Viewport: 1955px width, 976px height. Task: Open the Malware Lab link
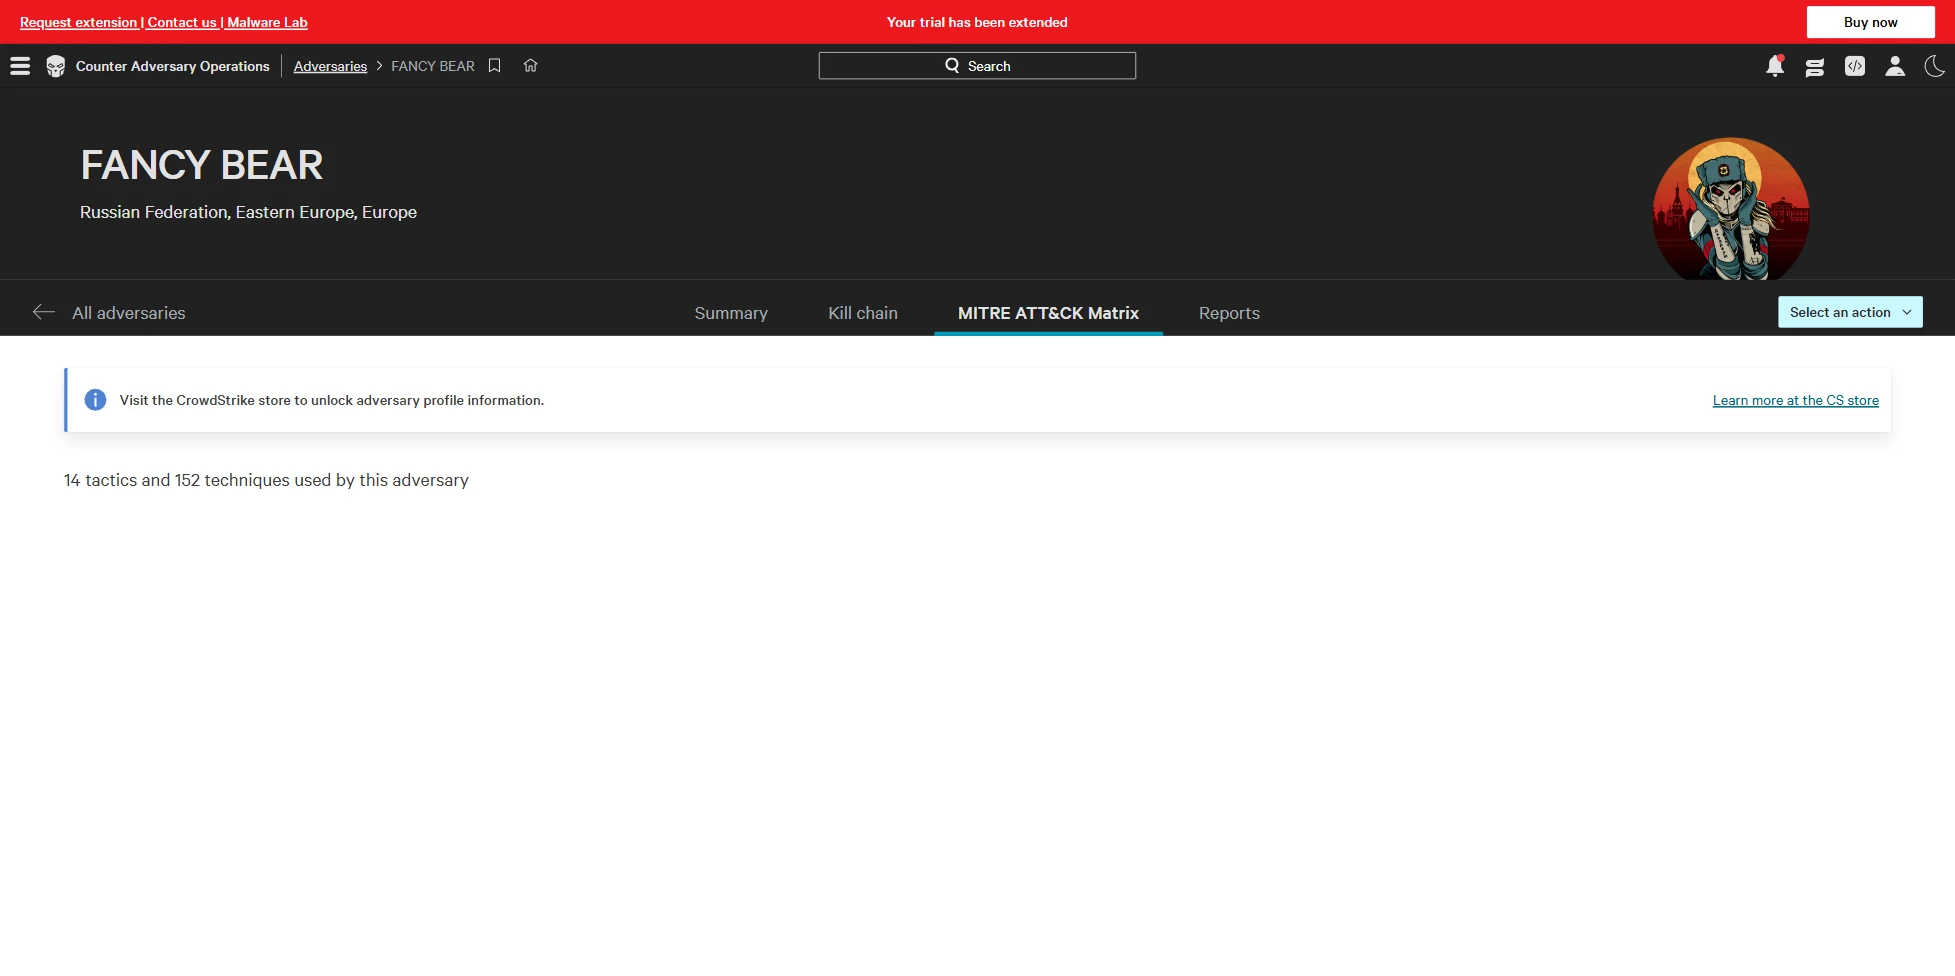pos(267,22)
